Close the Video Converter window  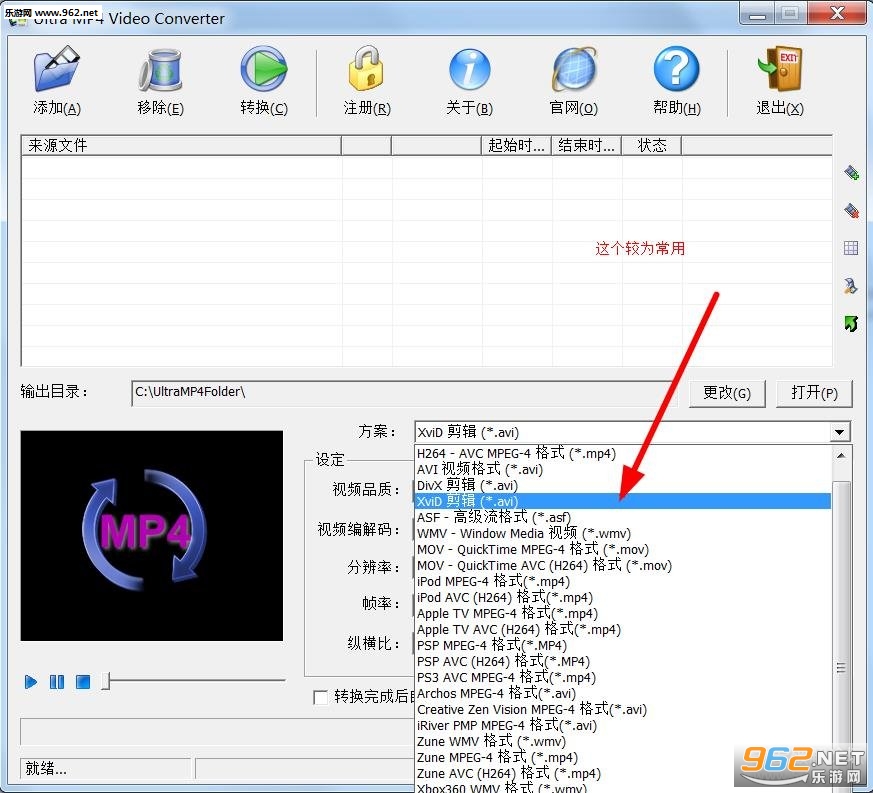(837, 13)
